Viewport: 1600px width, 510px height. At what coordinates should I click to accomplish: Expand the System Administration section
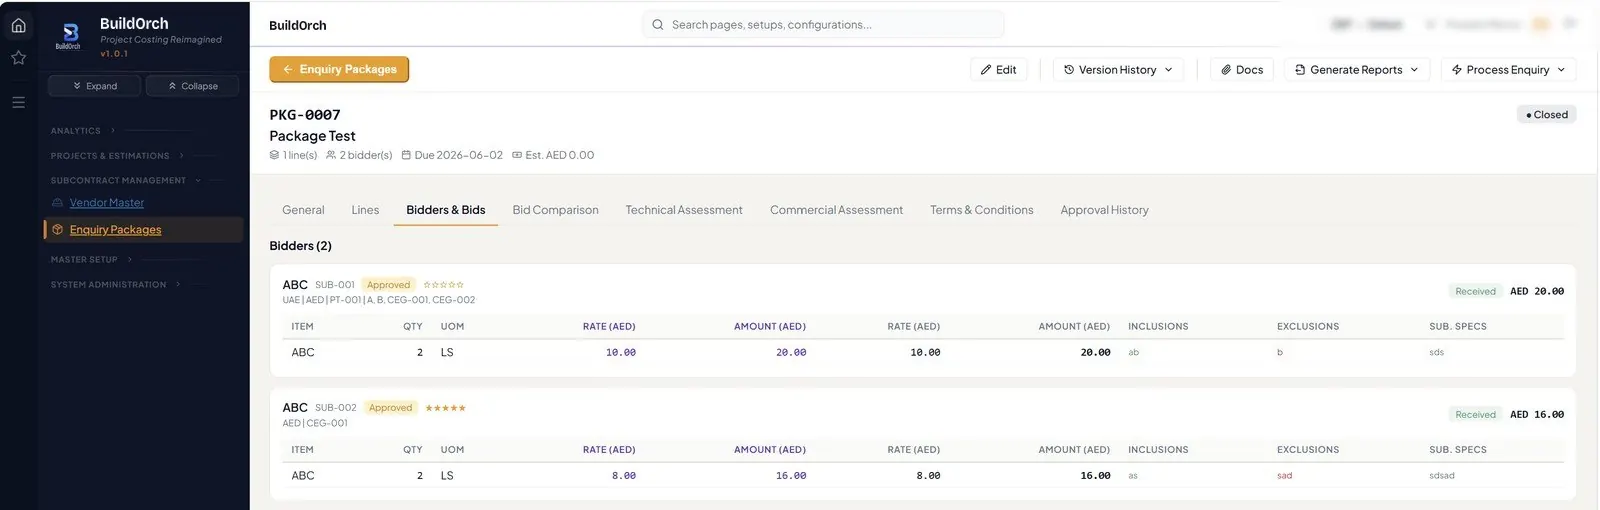pyautogui.click(x=115, y=285)
